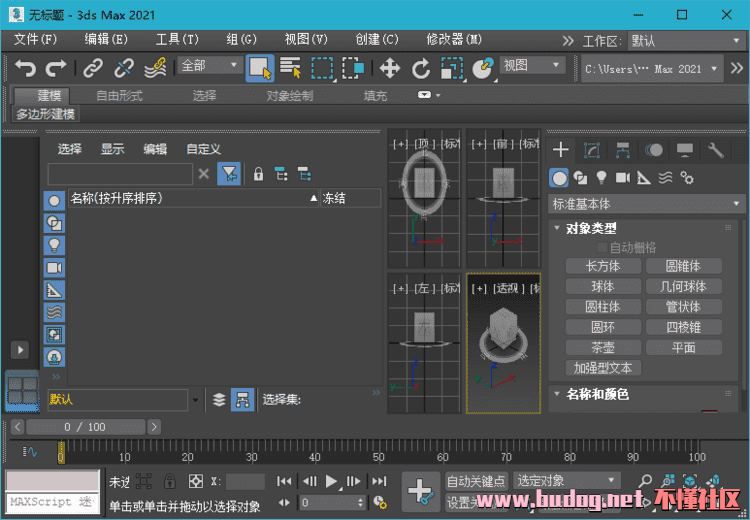The height and width of the screenshot is (520, 750).
Task: Toggle Display Geometry filter in Scene Explorer
Action: coord(55,201)
